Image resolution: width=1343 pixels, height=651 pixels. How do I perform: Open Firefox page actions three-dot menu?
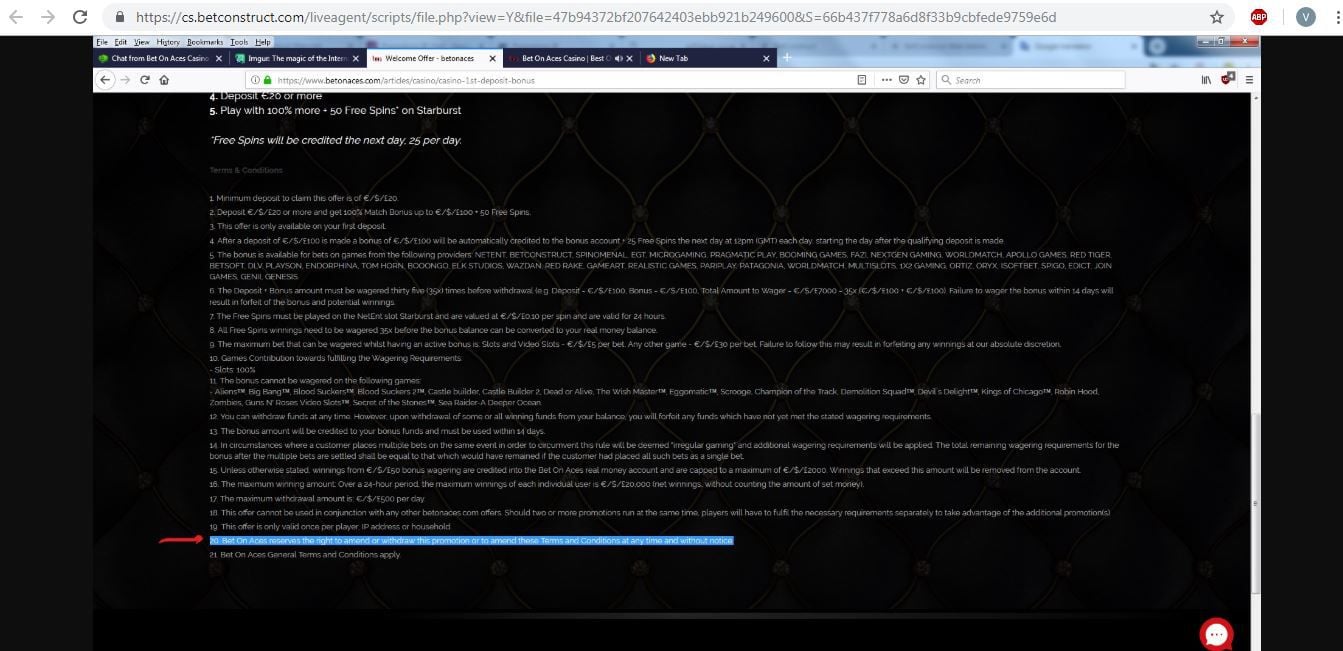886,80
